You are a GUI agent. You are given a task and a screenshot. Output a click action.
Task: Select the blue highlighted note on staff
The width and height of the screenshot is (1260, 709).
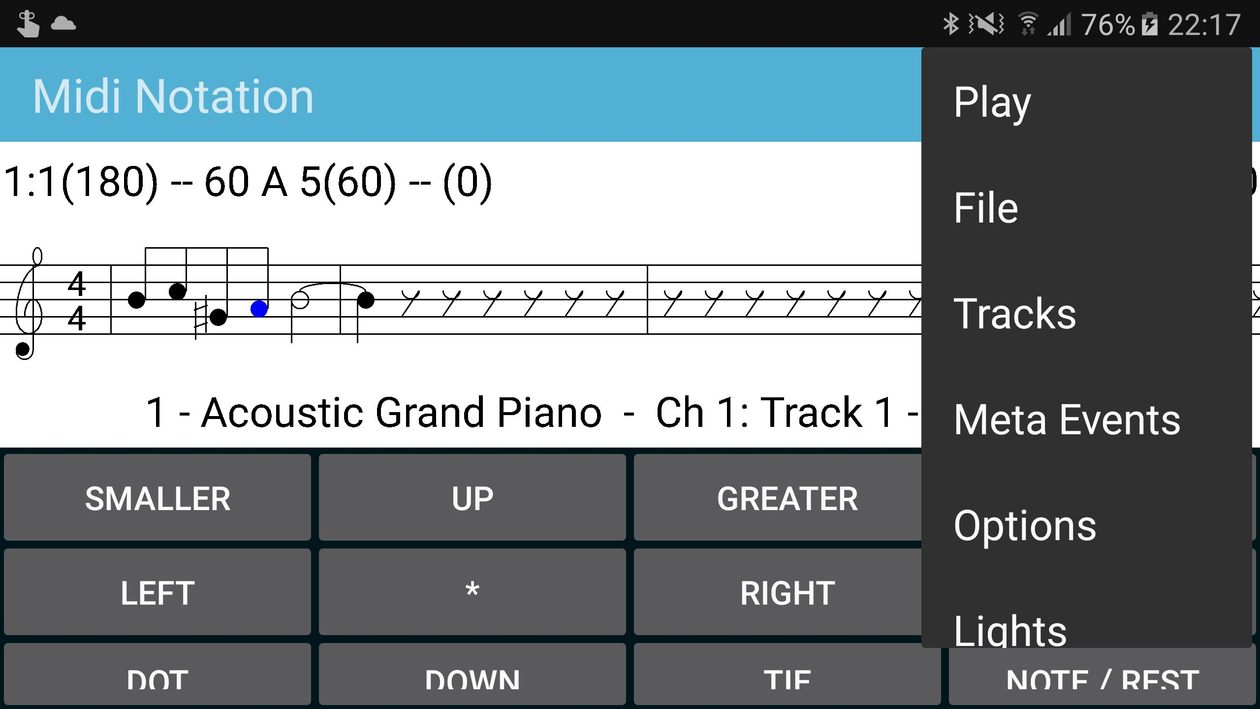coord(259,309)
